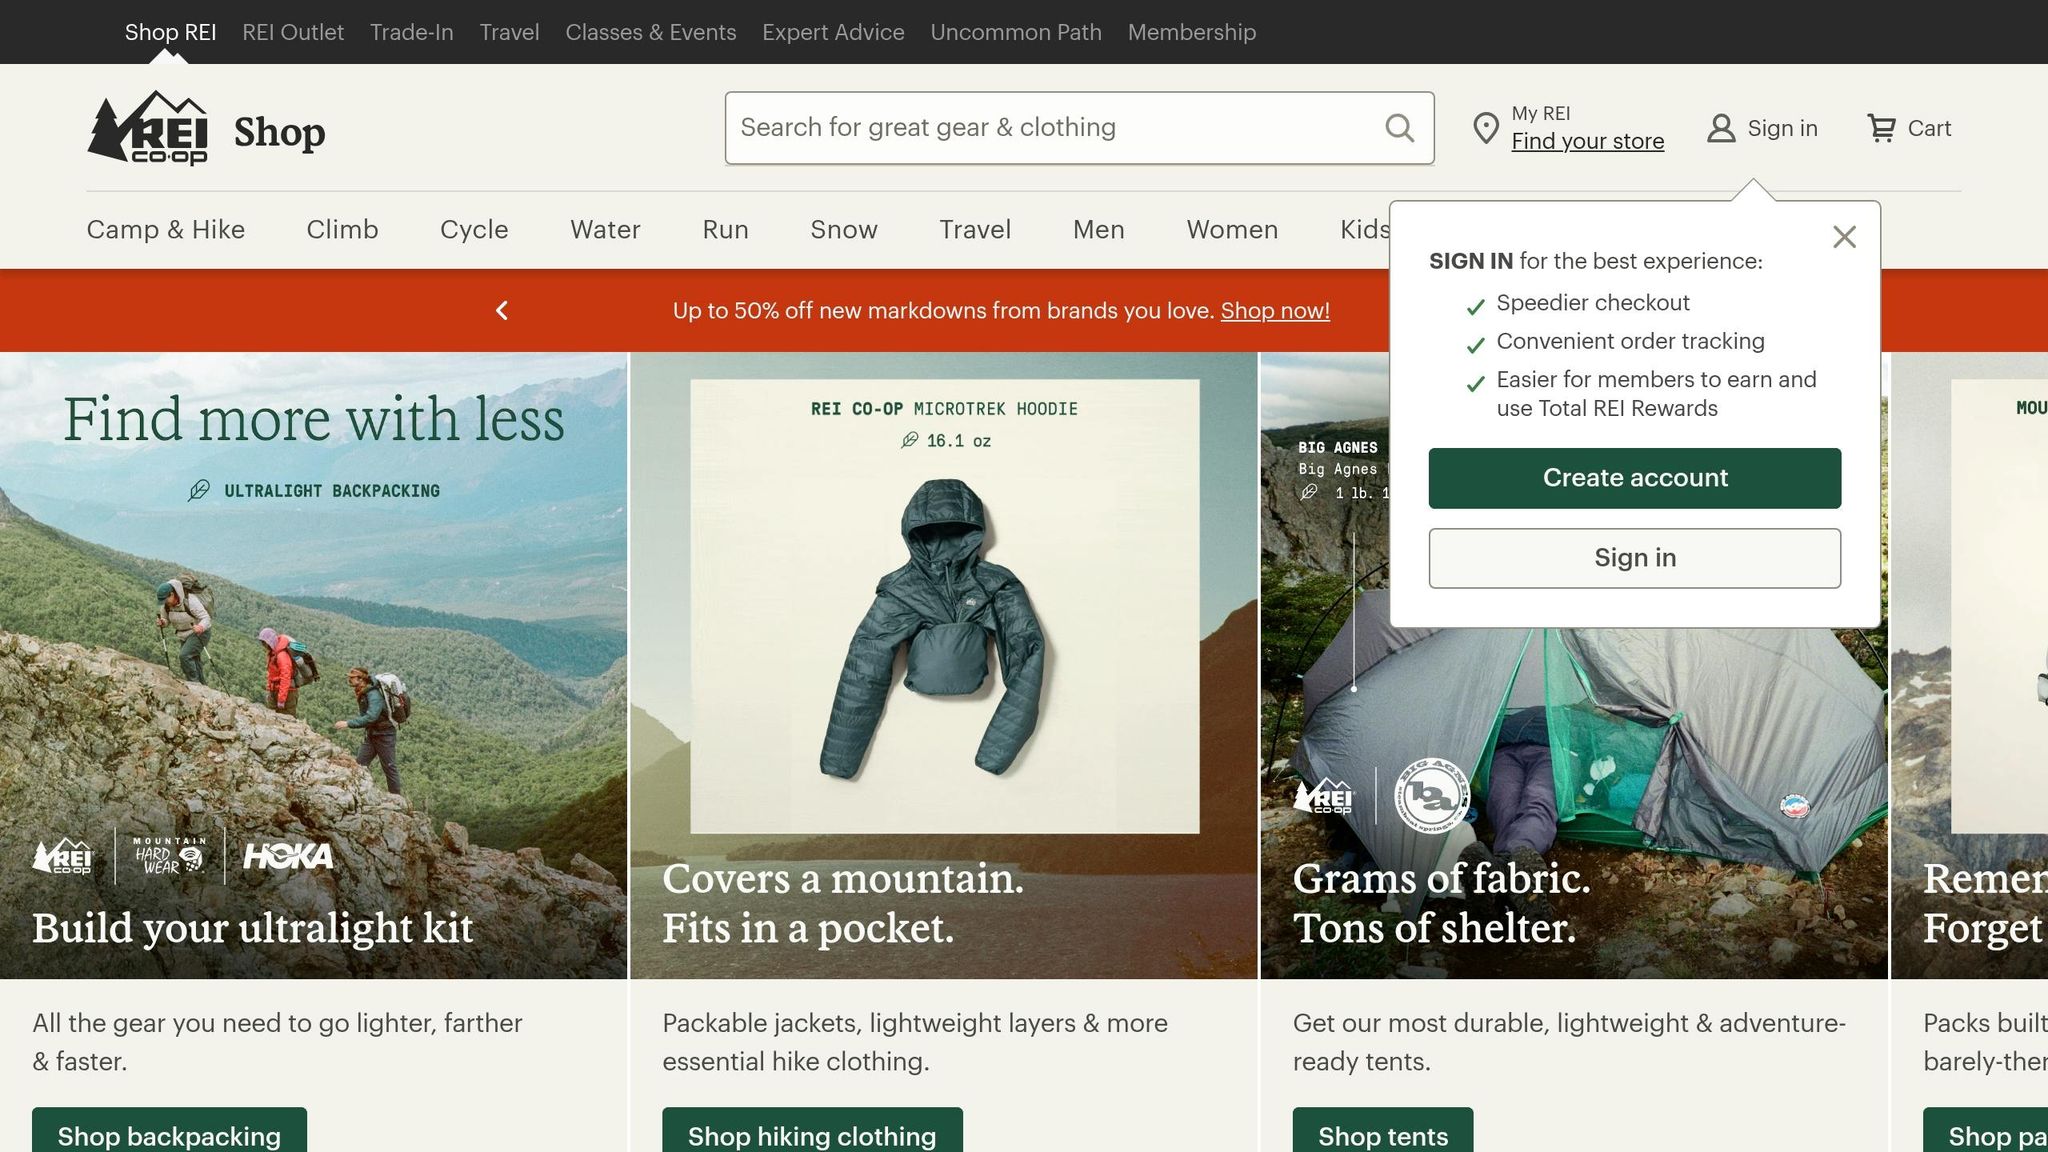This screenshot has width=2048, height=1152.
Task: Open Expert Advice in top bar
Action: coord(833,32)
